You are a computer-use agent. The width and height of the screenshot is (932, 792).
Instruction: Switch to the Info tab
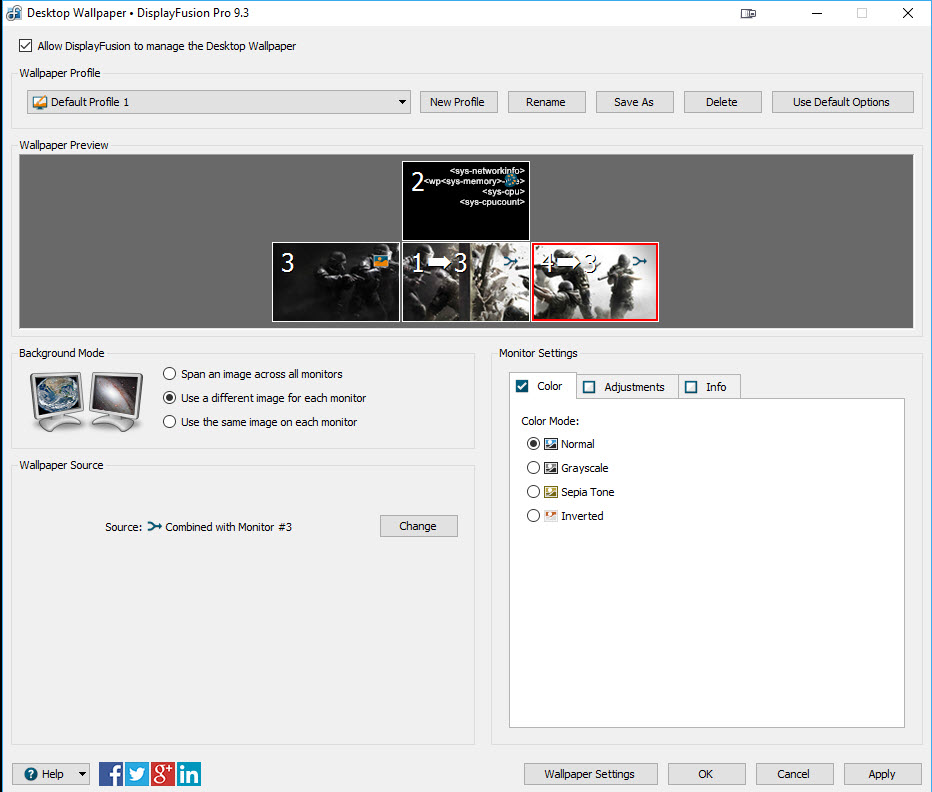point(708,387)
